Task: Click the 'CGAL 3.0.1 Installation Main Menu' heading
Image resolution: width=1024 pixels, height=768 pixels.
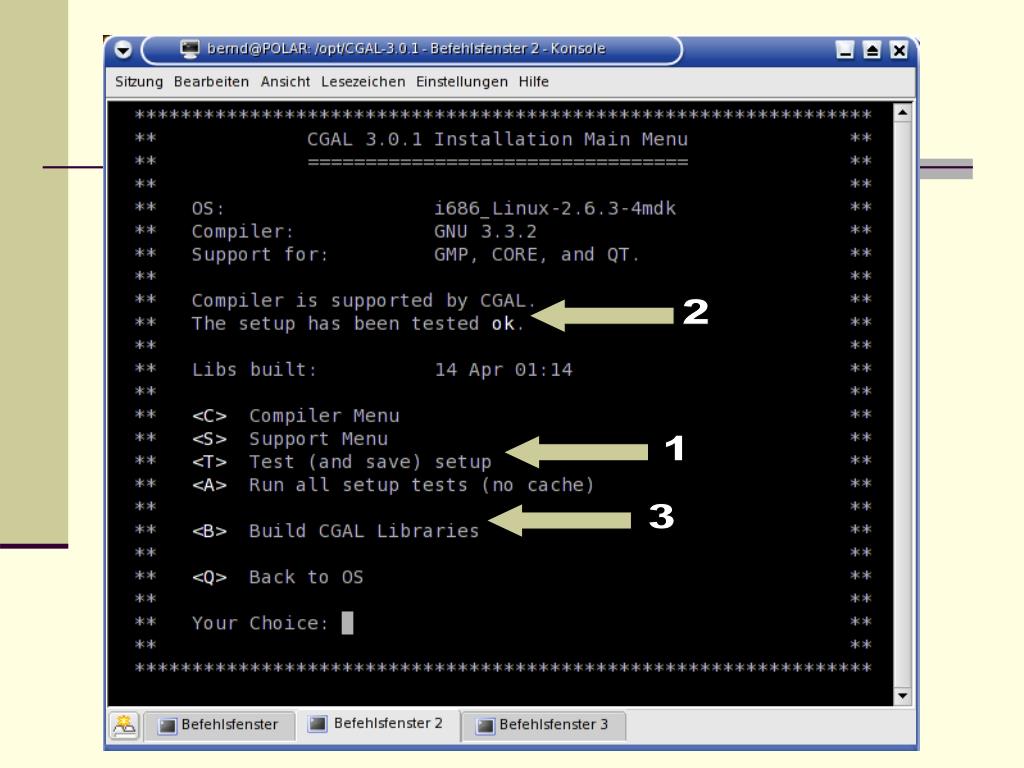Action: coord(498,139)
